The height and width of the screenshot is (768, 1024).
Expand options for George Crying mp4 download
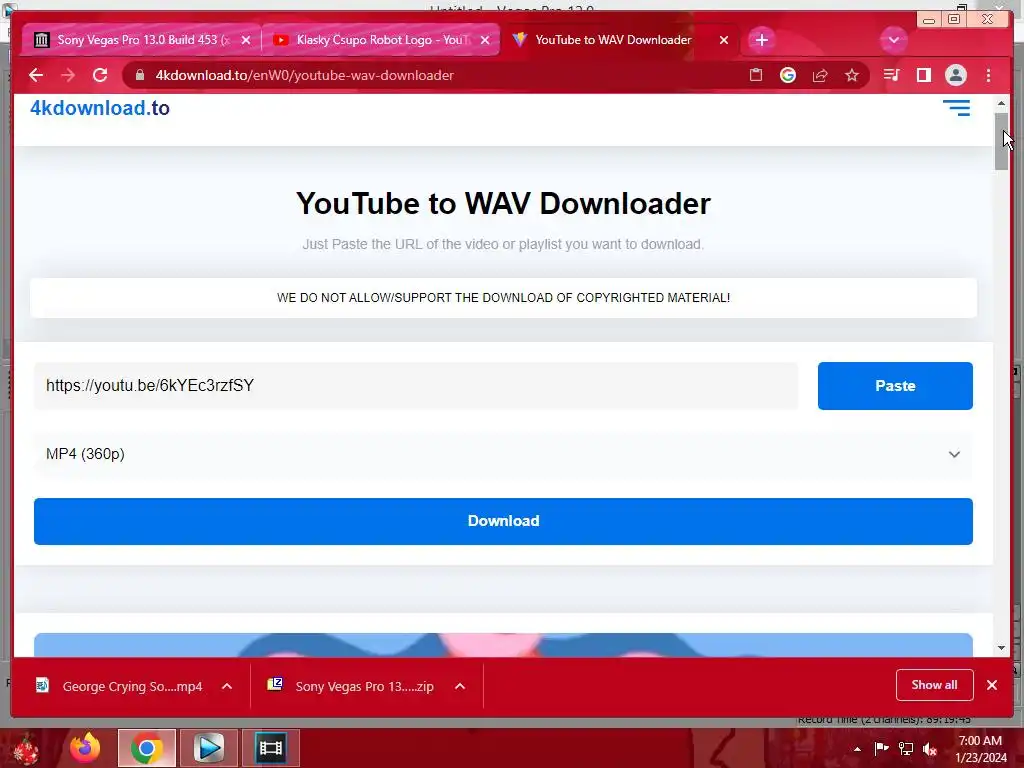(227, 686)
